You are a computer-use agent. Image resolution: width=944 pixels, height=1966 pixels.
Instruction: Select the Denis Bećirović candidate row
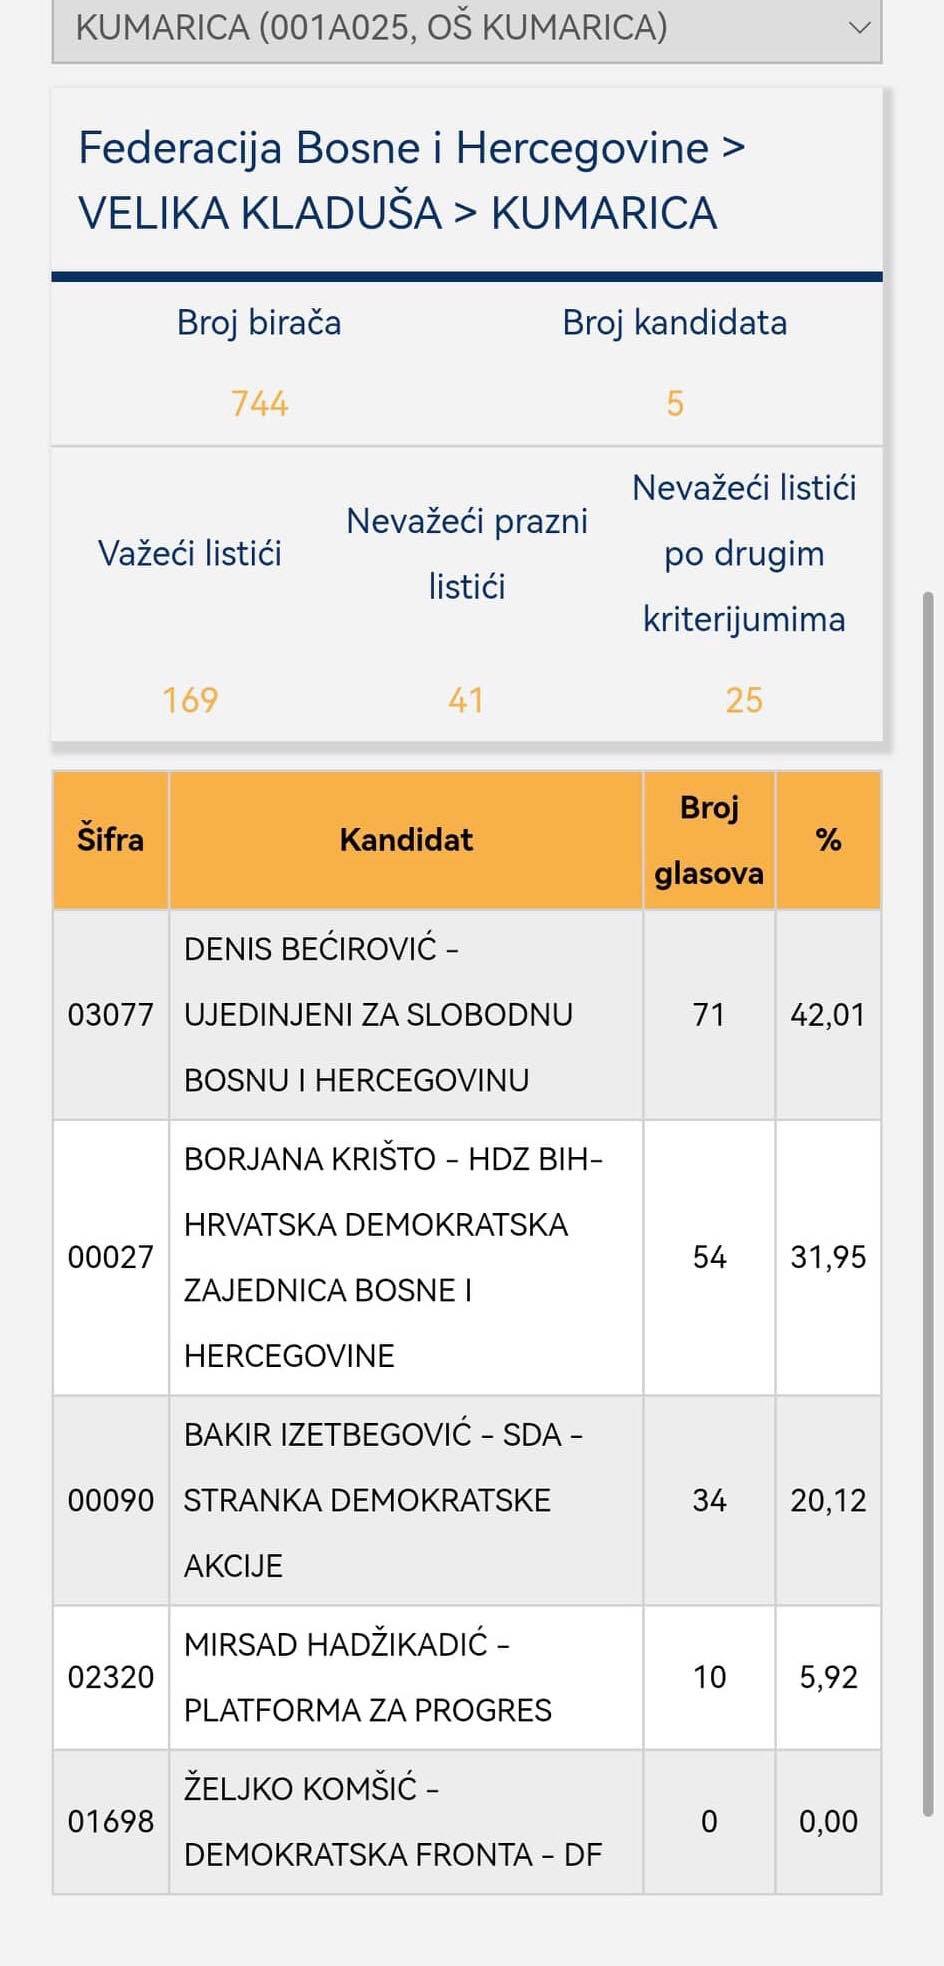[406, 1014]
